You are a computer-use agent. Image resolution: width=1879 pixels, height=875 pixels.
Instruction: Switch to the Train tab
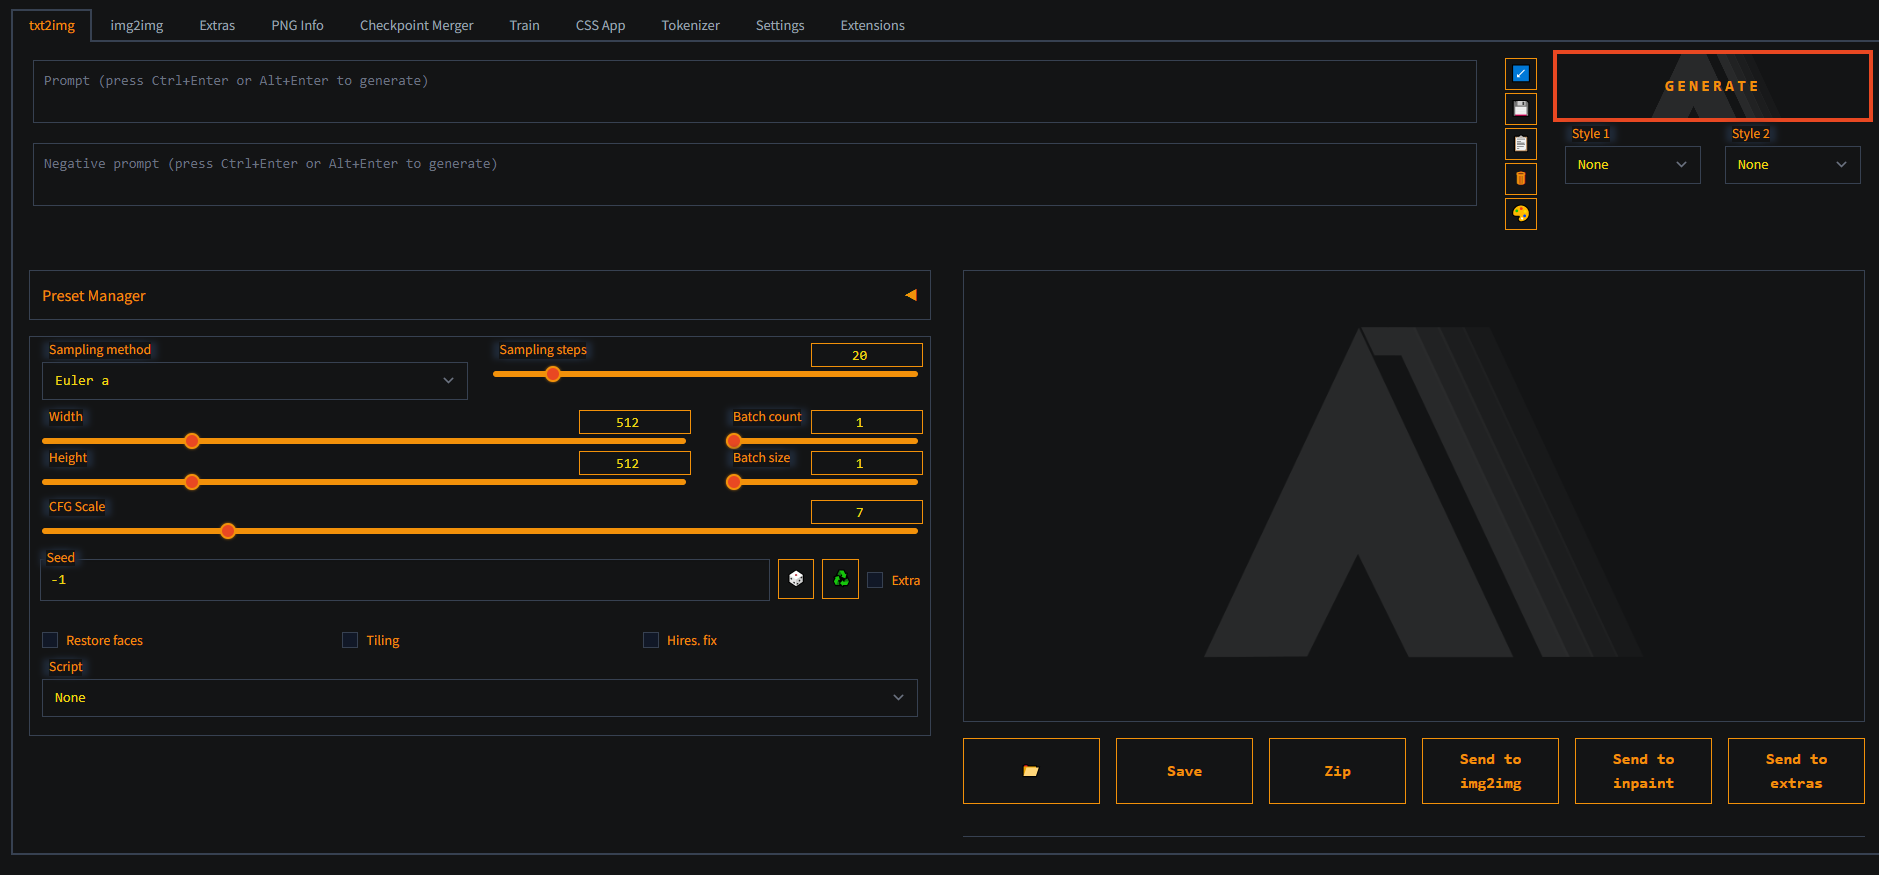pyautogui.click(x=524, y=25)
